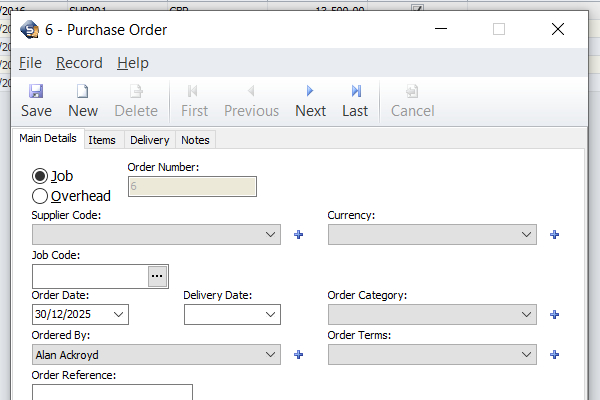Open the File menu
Screen dimensions: 600x400
pyautogui.click(x=30, y=63)
